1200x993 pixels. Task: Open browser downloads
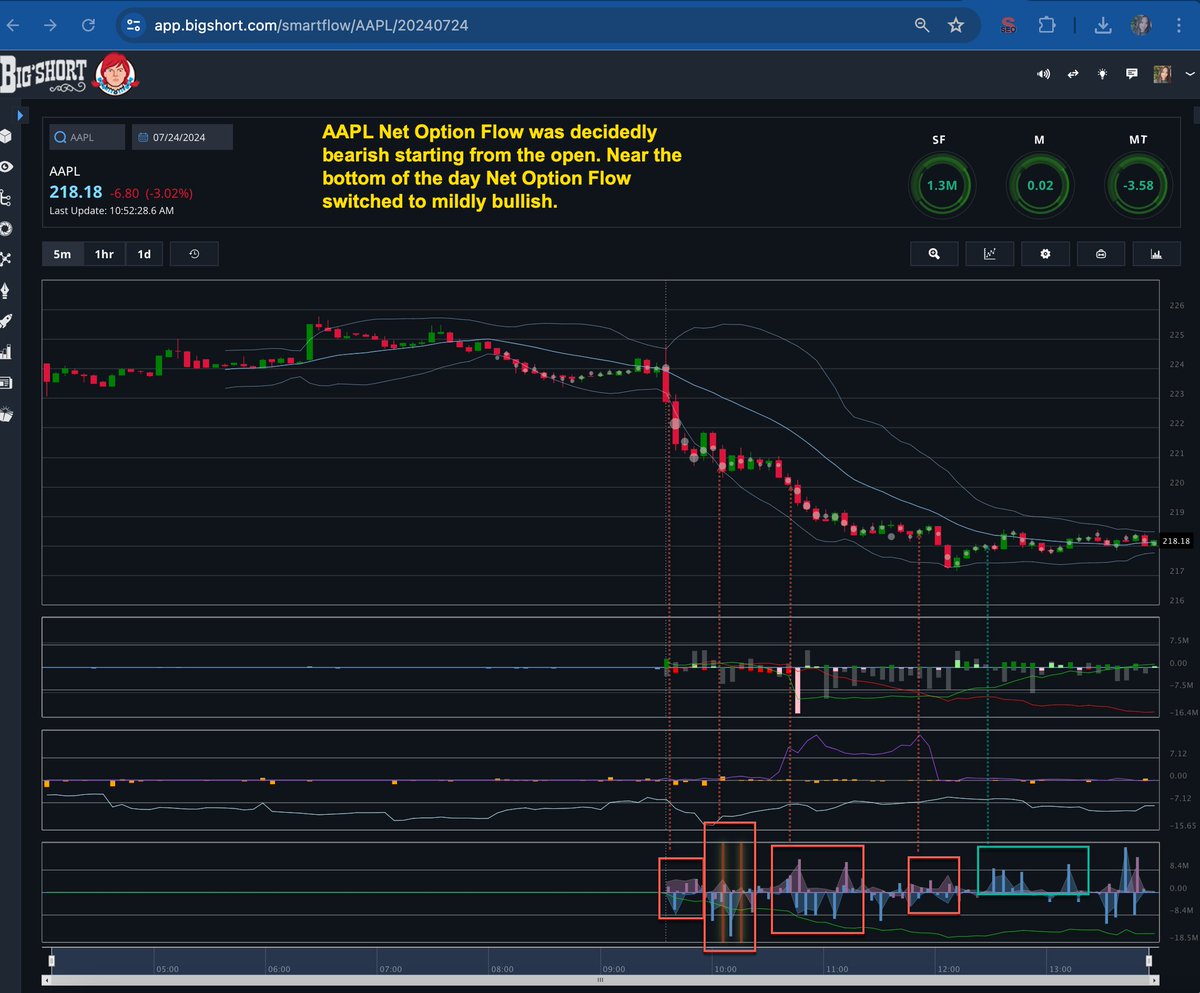[x=1103, y=25]
